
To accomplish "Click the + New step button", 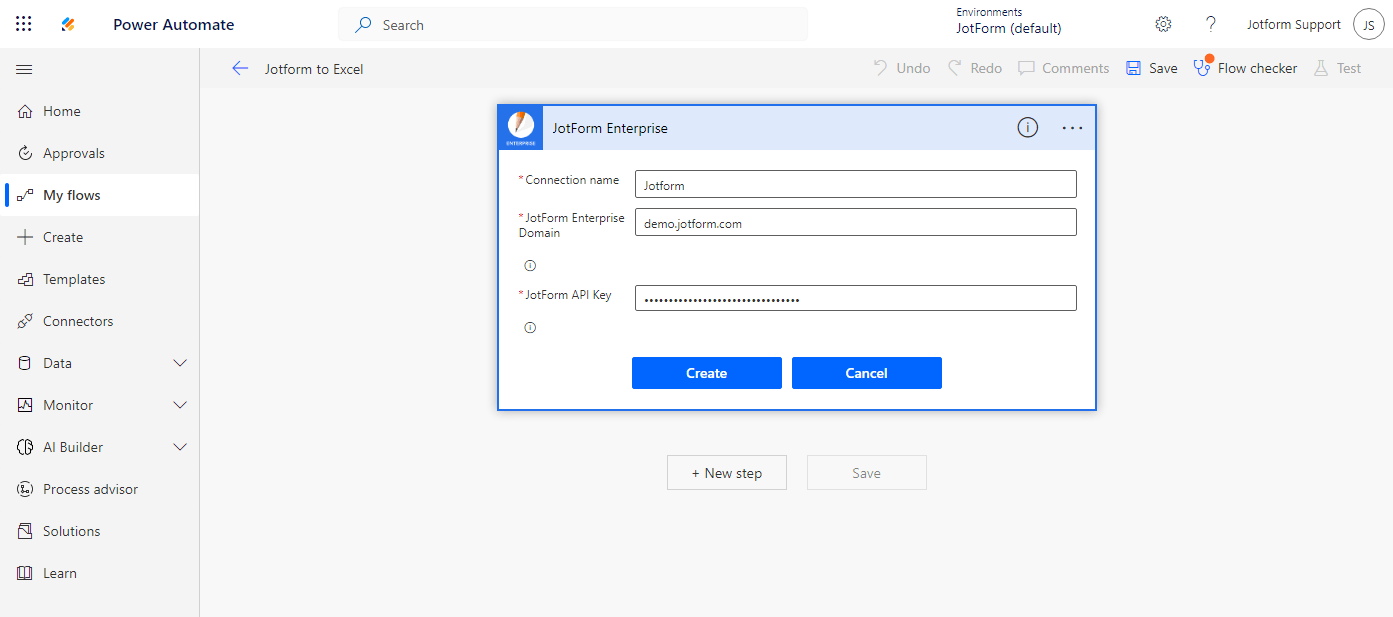I will (727, 473).
